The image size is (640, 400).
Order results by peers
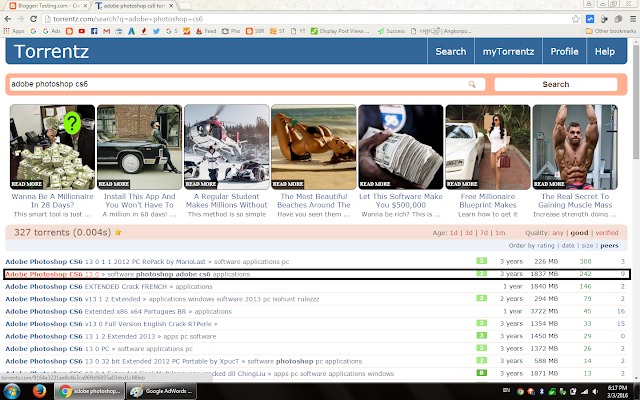[x=609, y=246]
